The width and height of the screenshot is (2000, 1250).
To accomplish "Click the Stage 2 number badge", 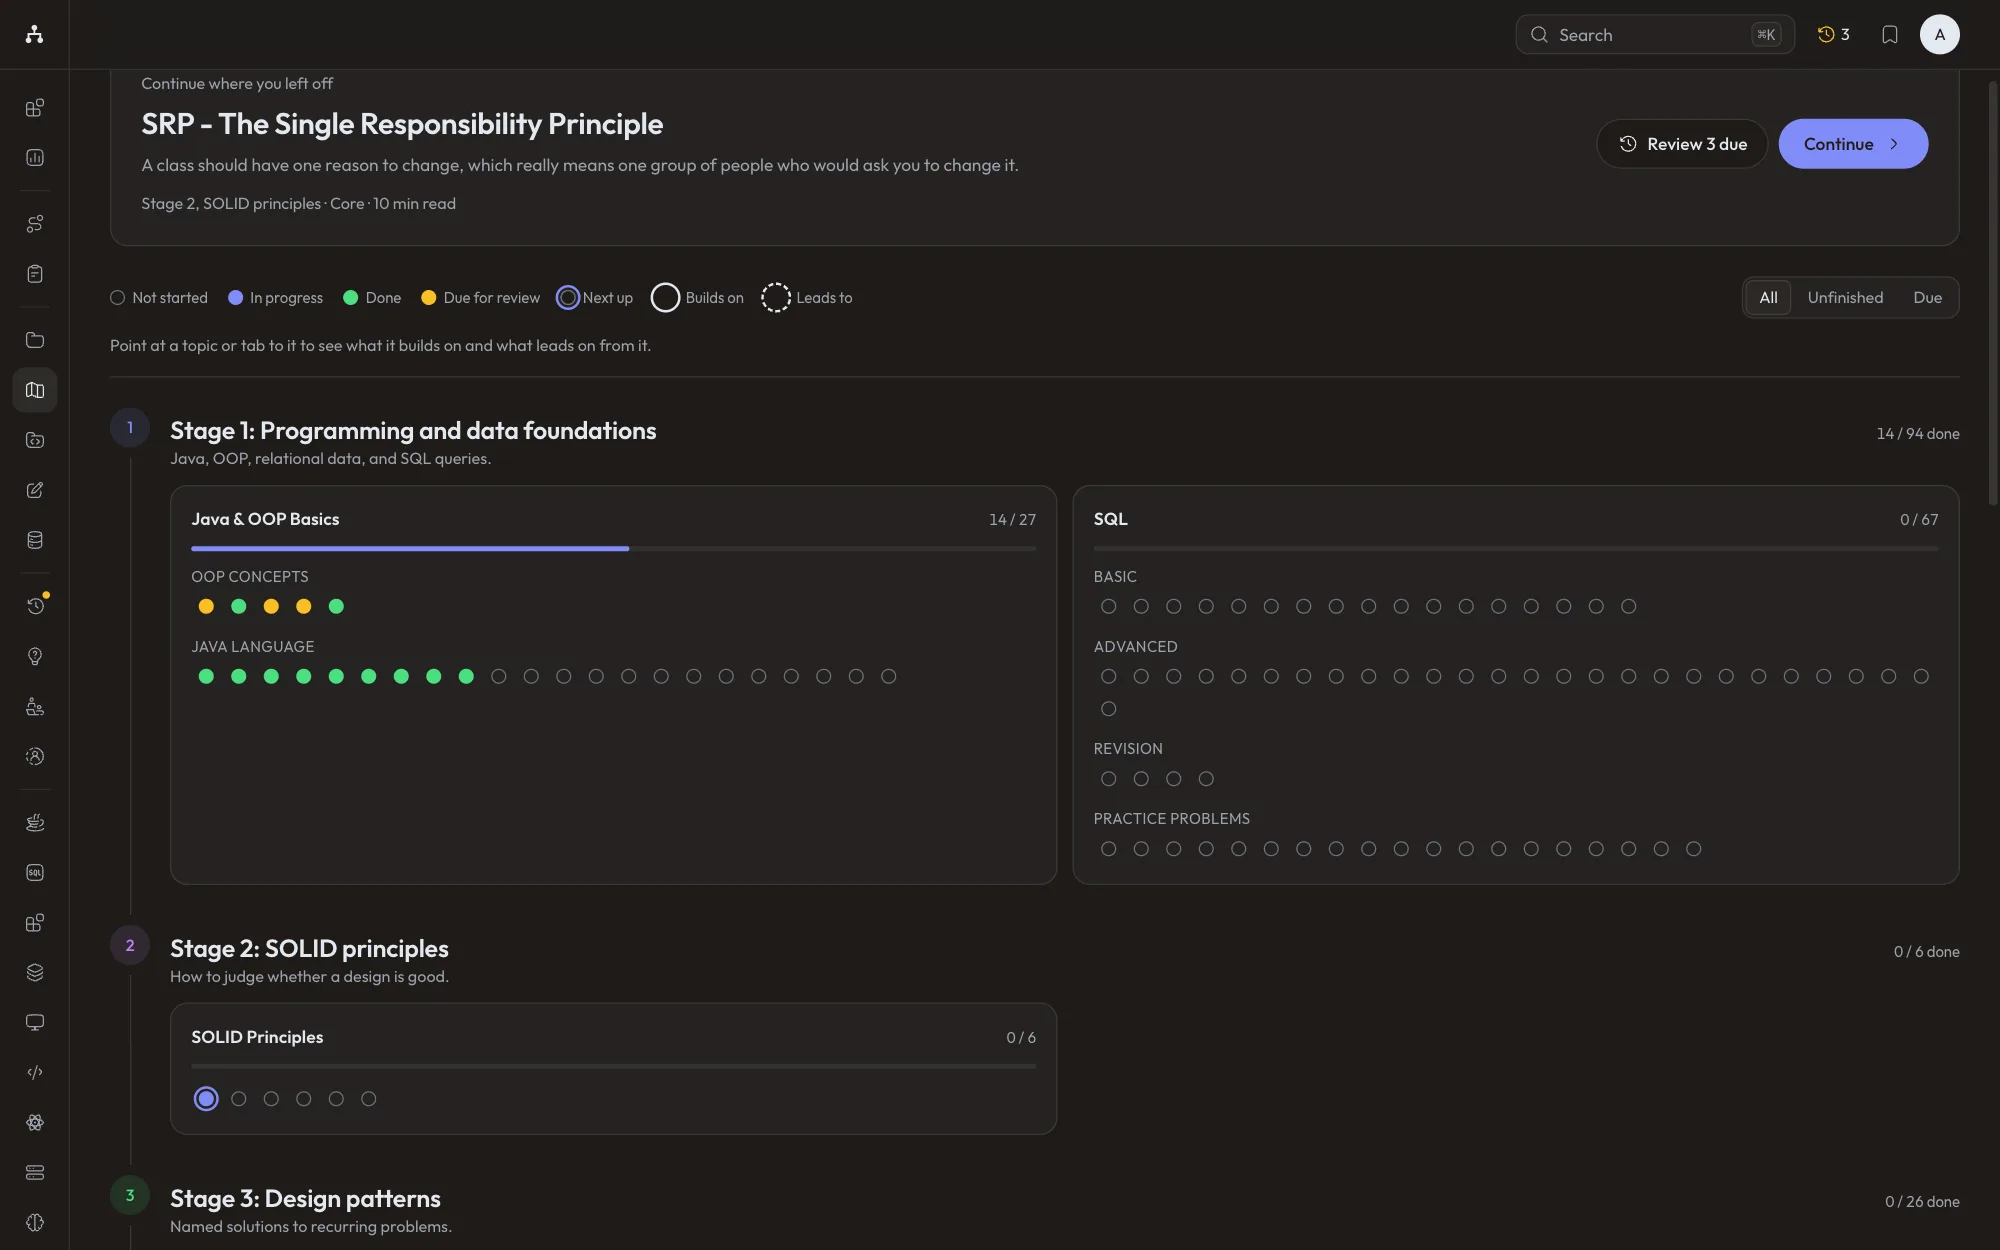I will click(x=130, y=946).
